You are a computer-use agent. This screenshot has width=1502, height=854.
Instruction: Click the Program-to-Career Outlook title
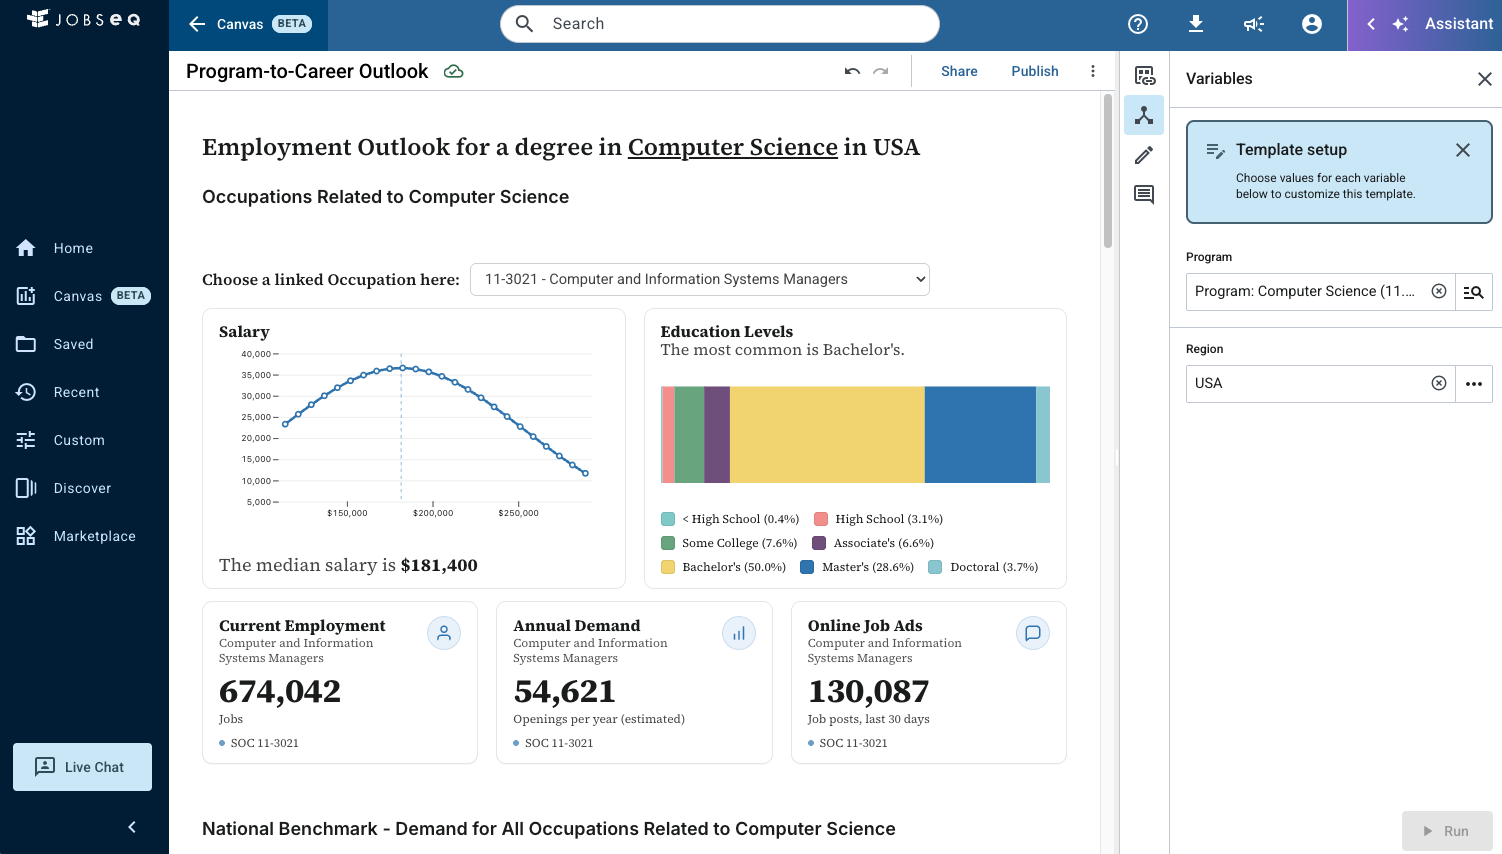point(307,71)
